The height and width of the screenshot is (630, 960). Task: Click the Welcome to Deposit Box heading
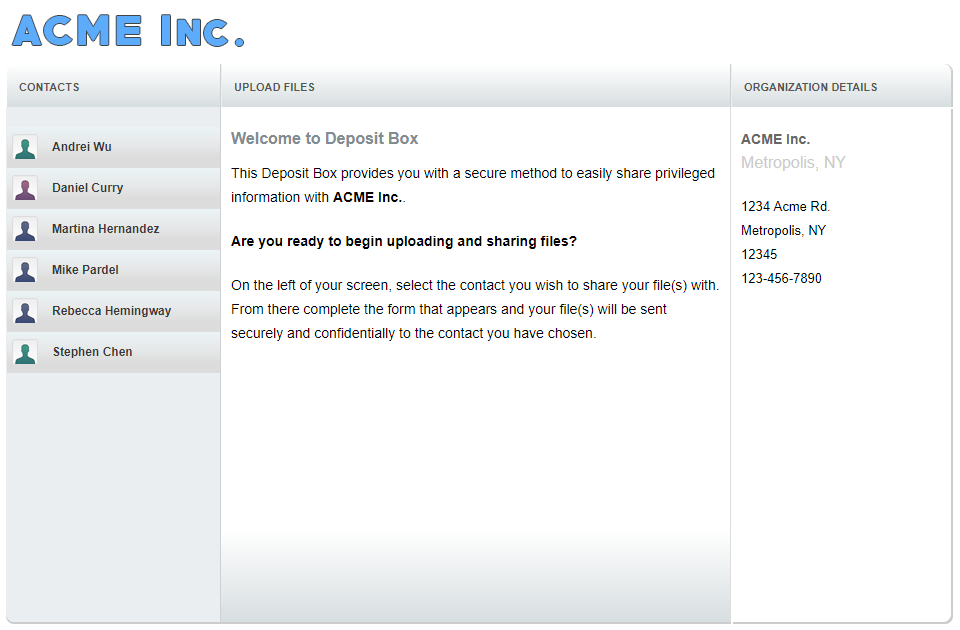tap(324, 138)
